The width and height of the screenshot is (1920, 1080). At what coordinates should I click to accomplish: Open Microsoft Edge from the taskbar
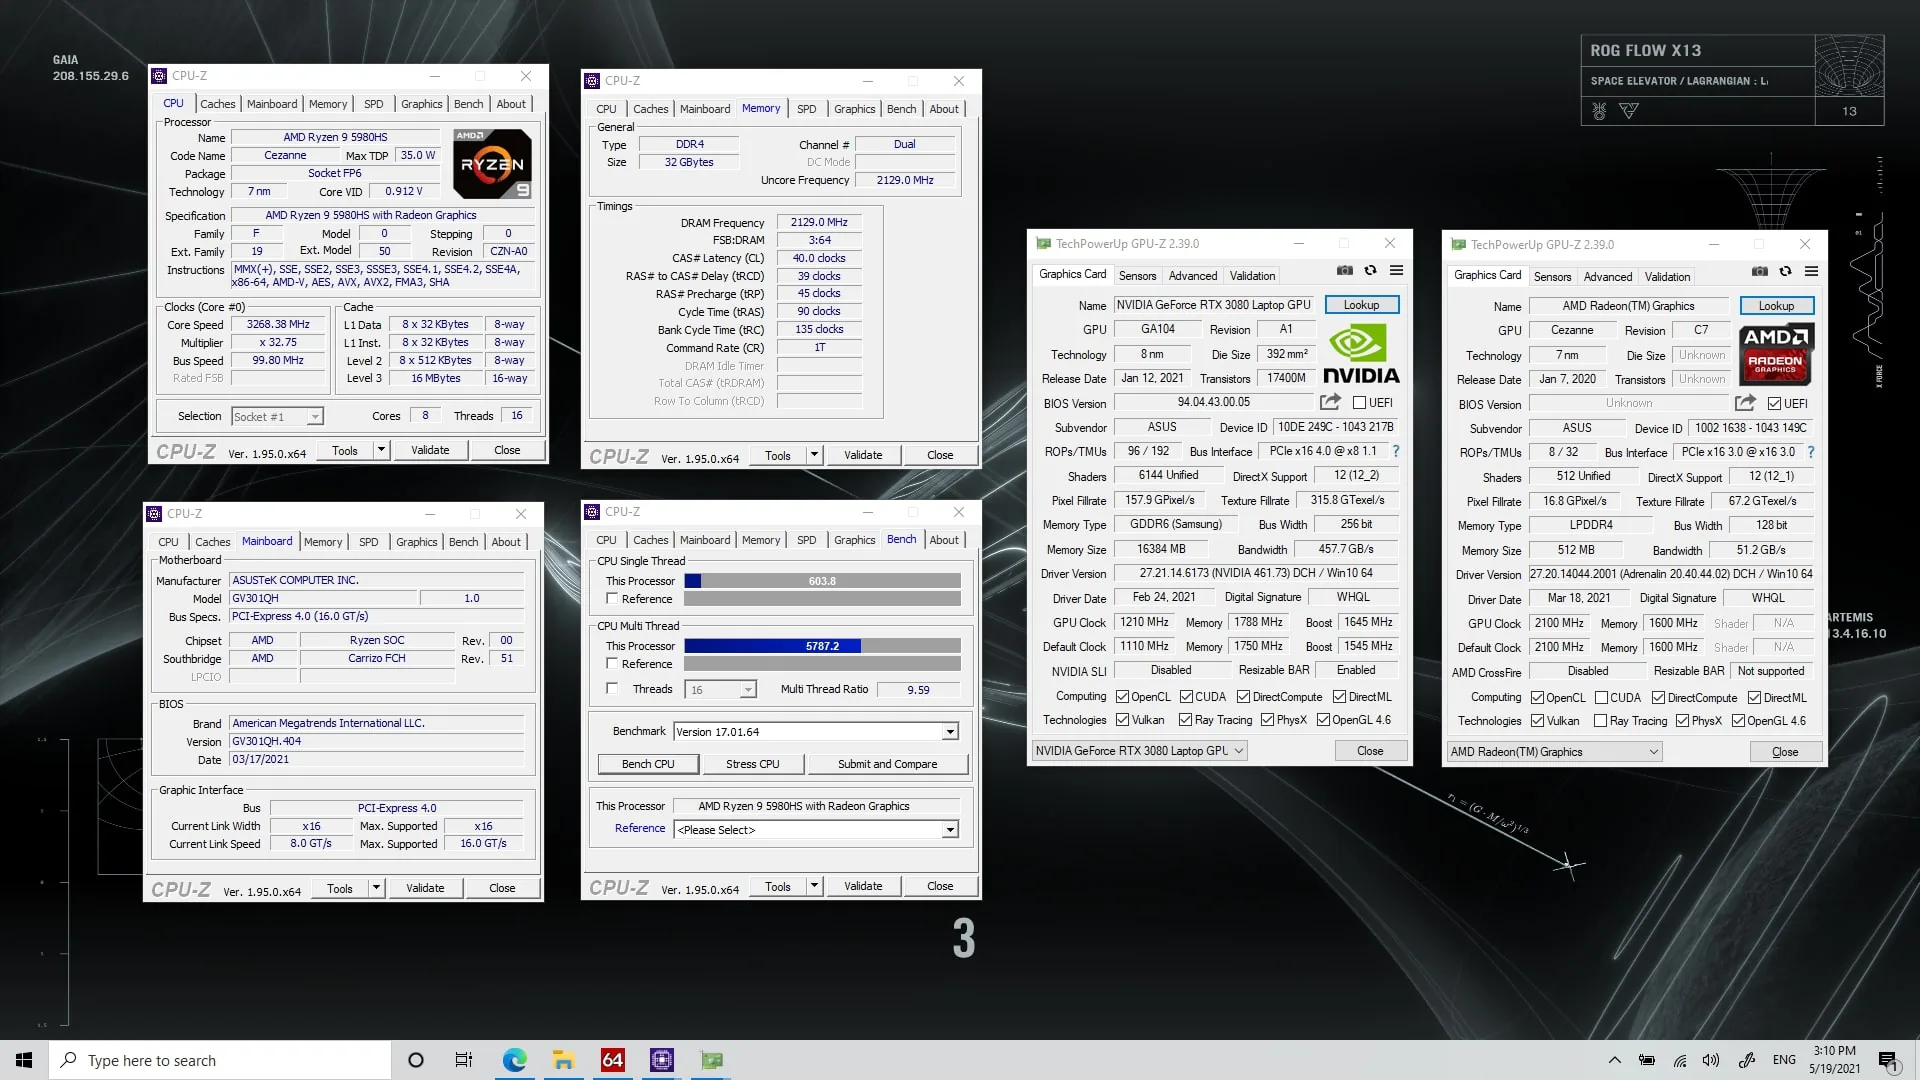[514, 1060]
